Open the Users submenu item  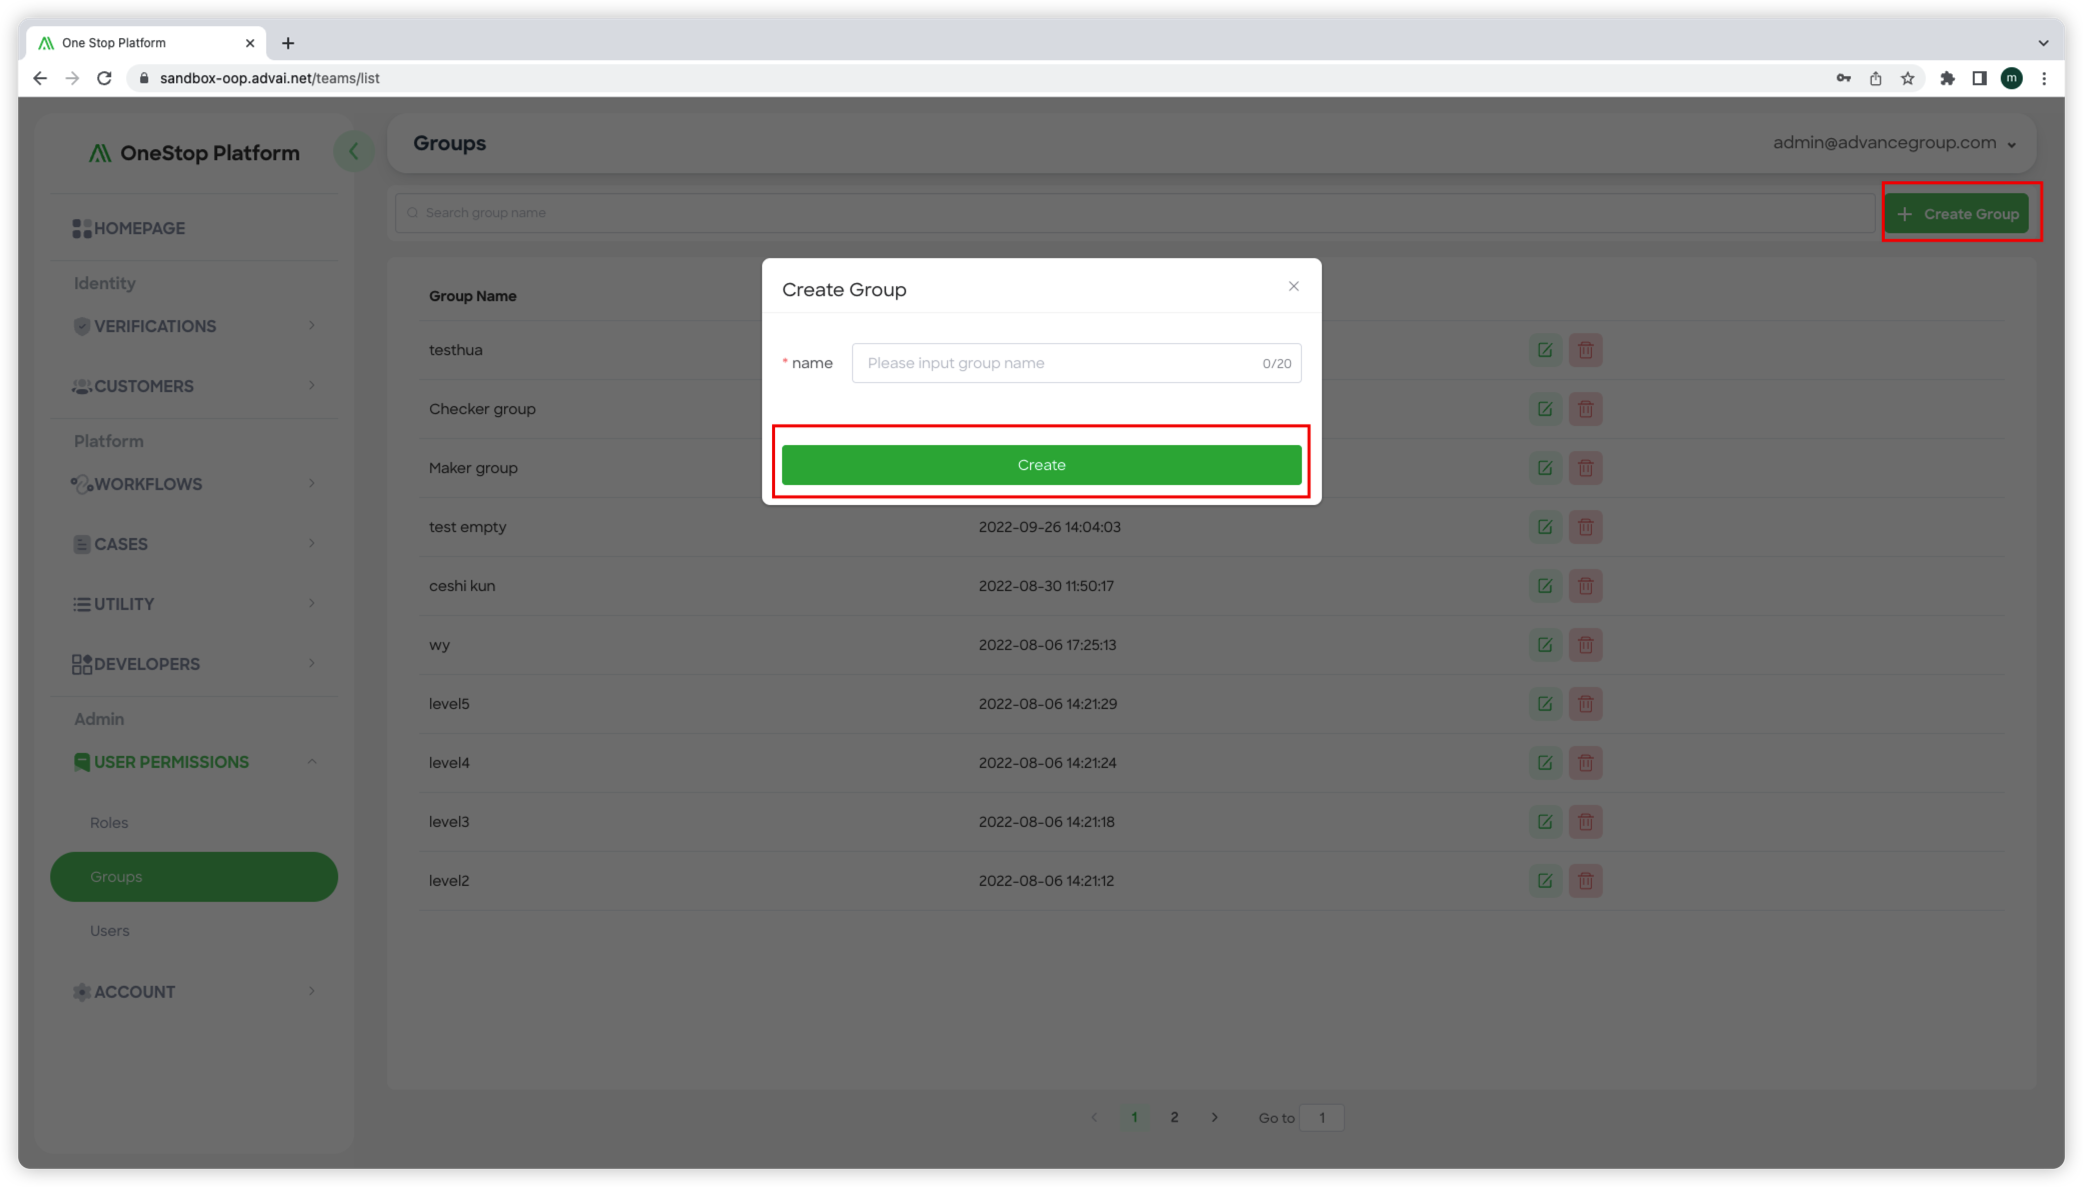click(110, 931)
